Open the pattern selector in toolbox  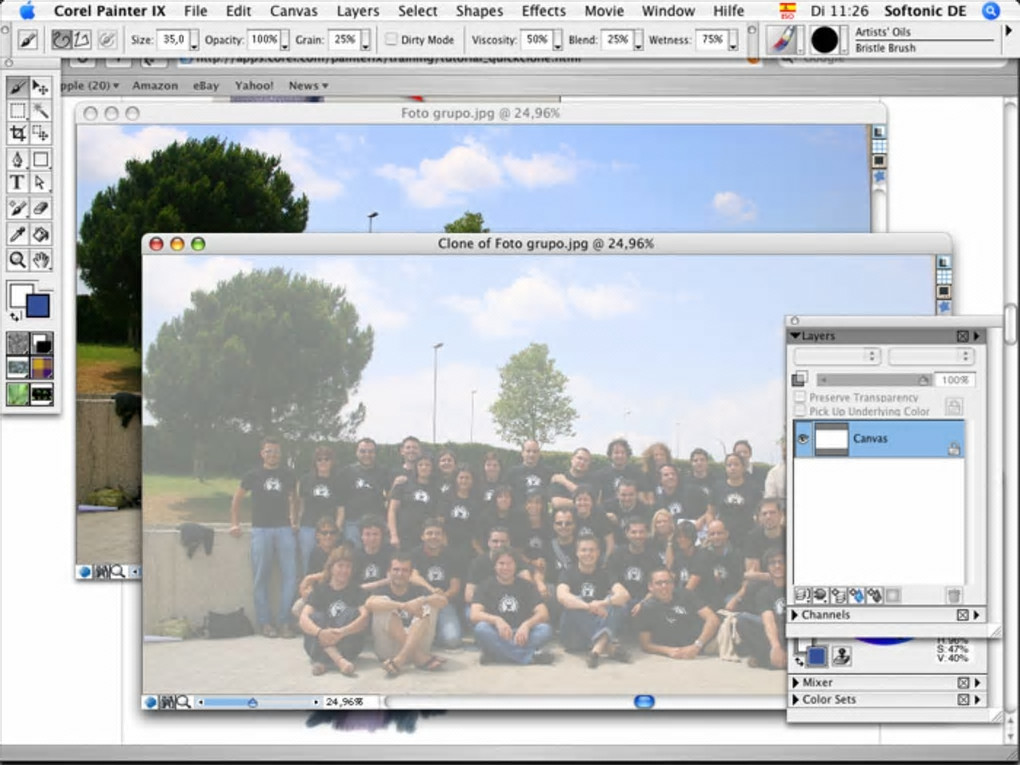tap(18, 368)
